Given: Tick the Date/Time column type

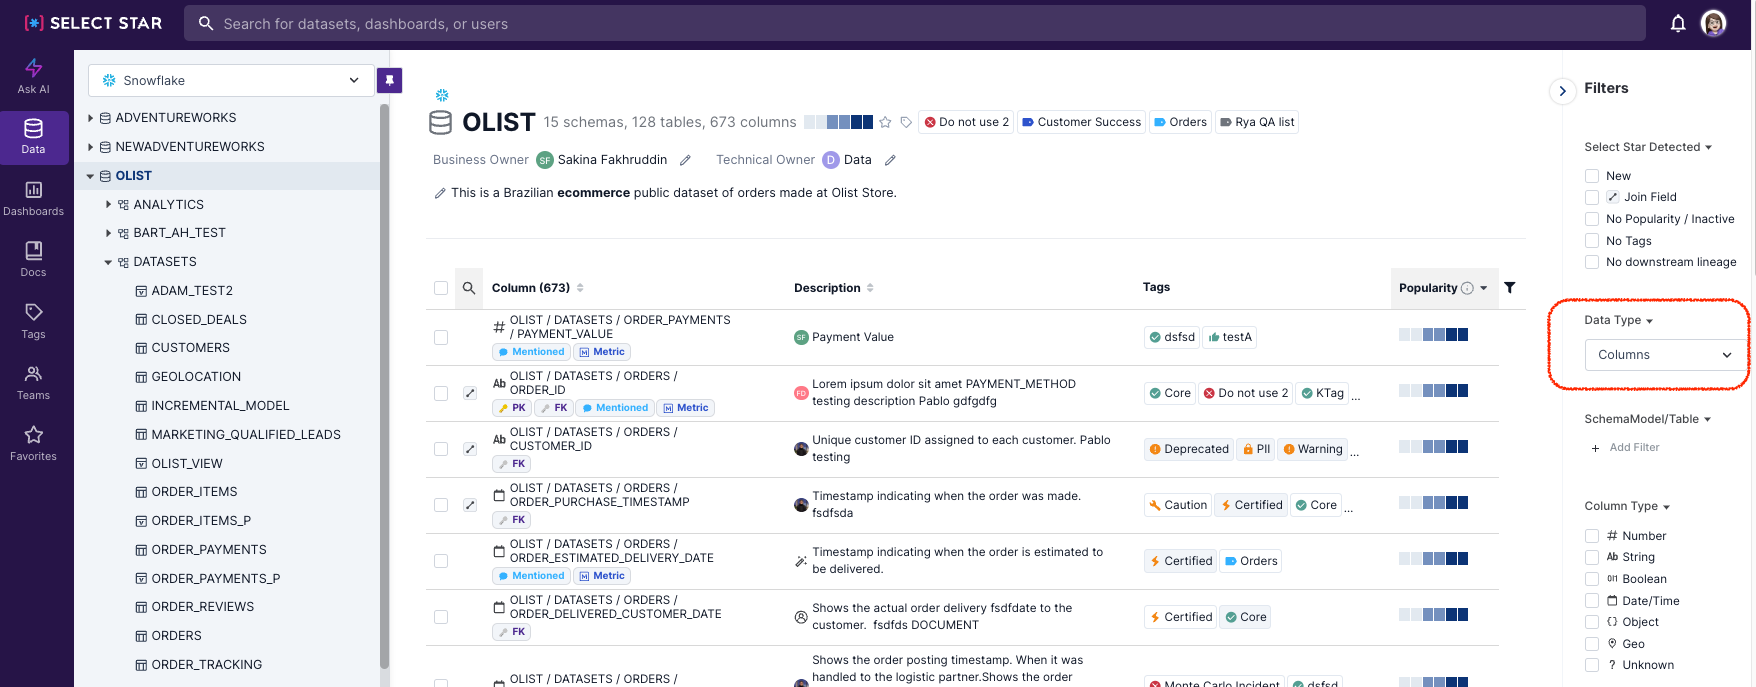Looking at the screenshot, I should 1591,601.
